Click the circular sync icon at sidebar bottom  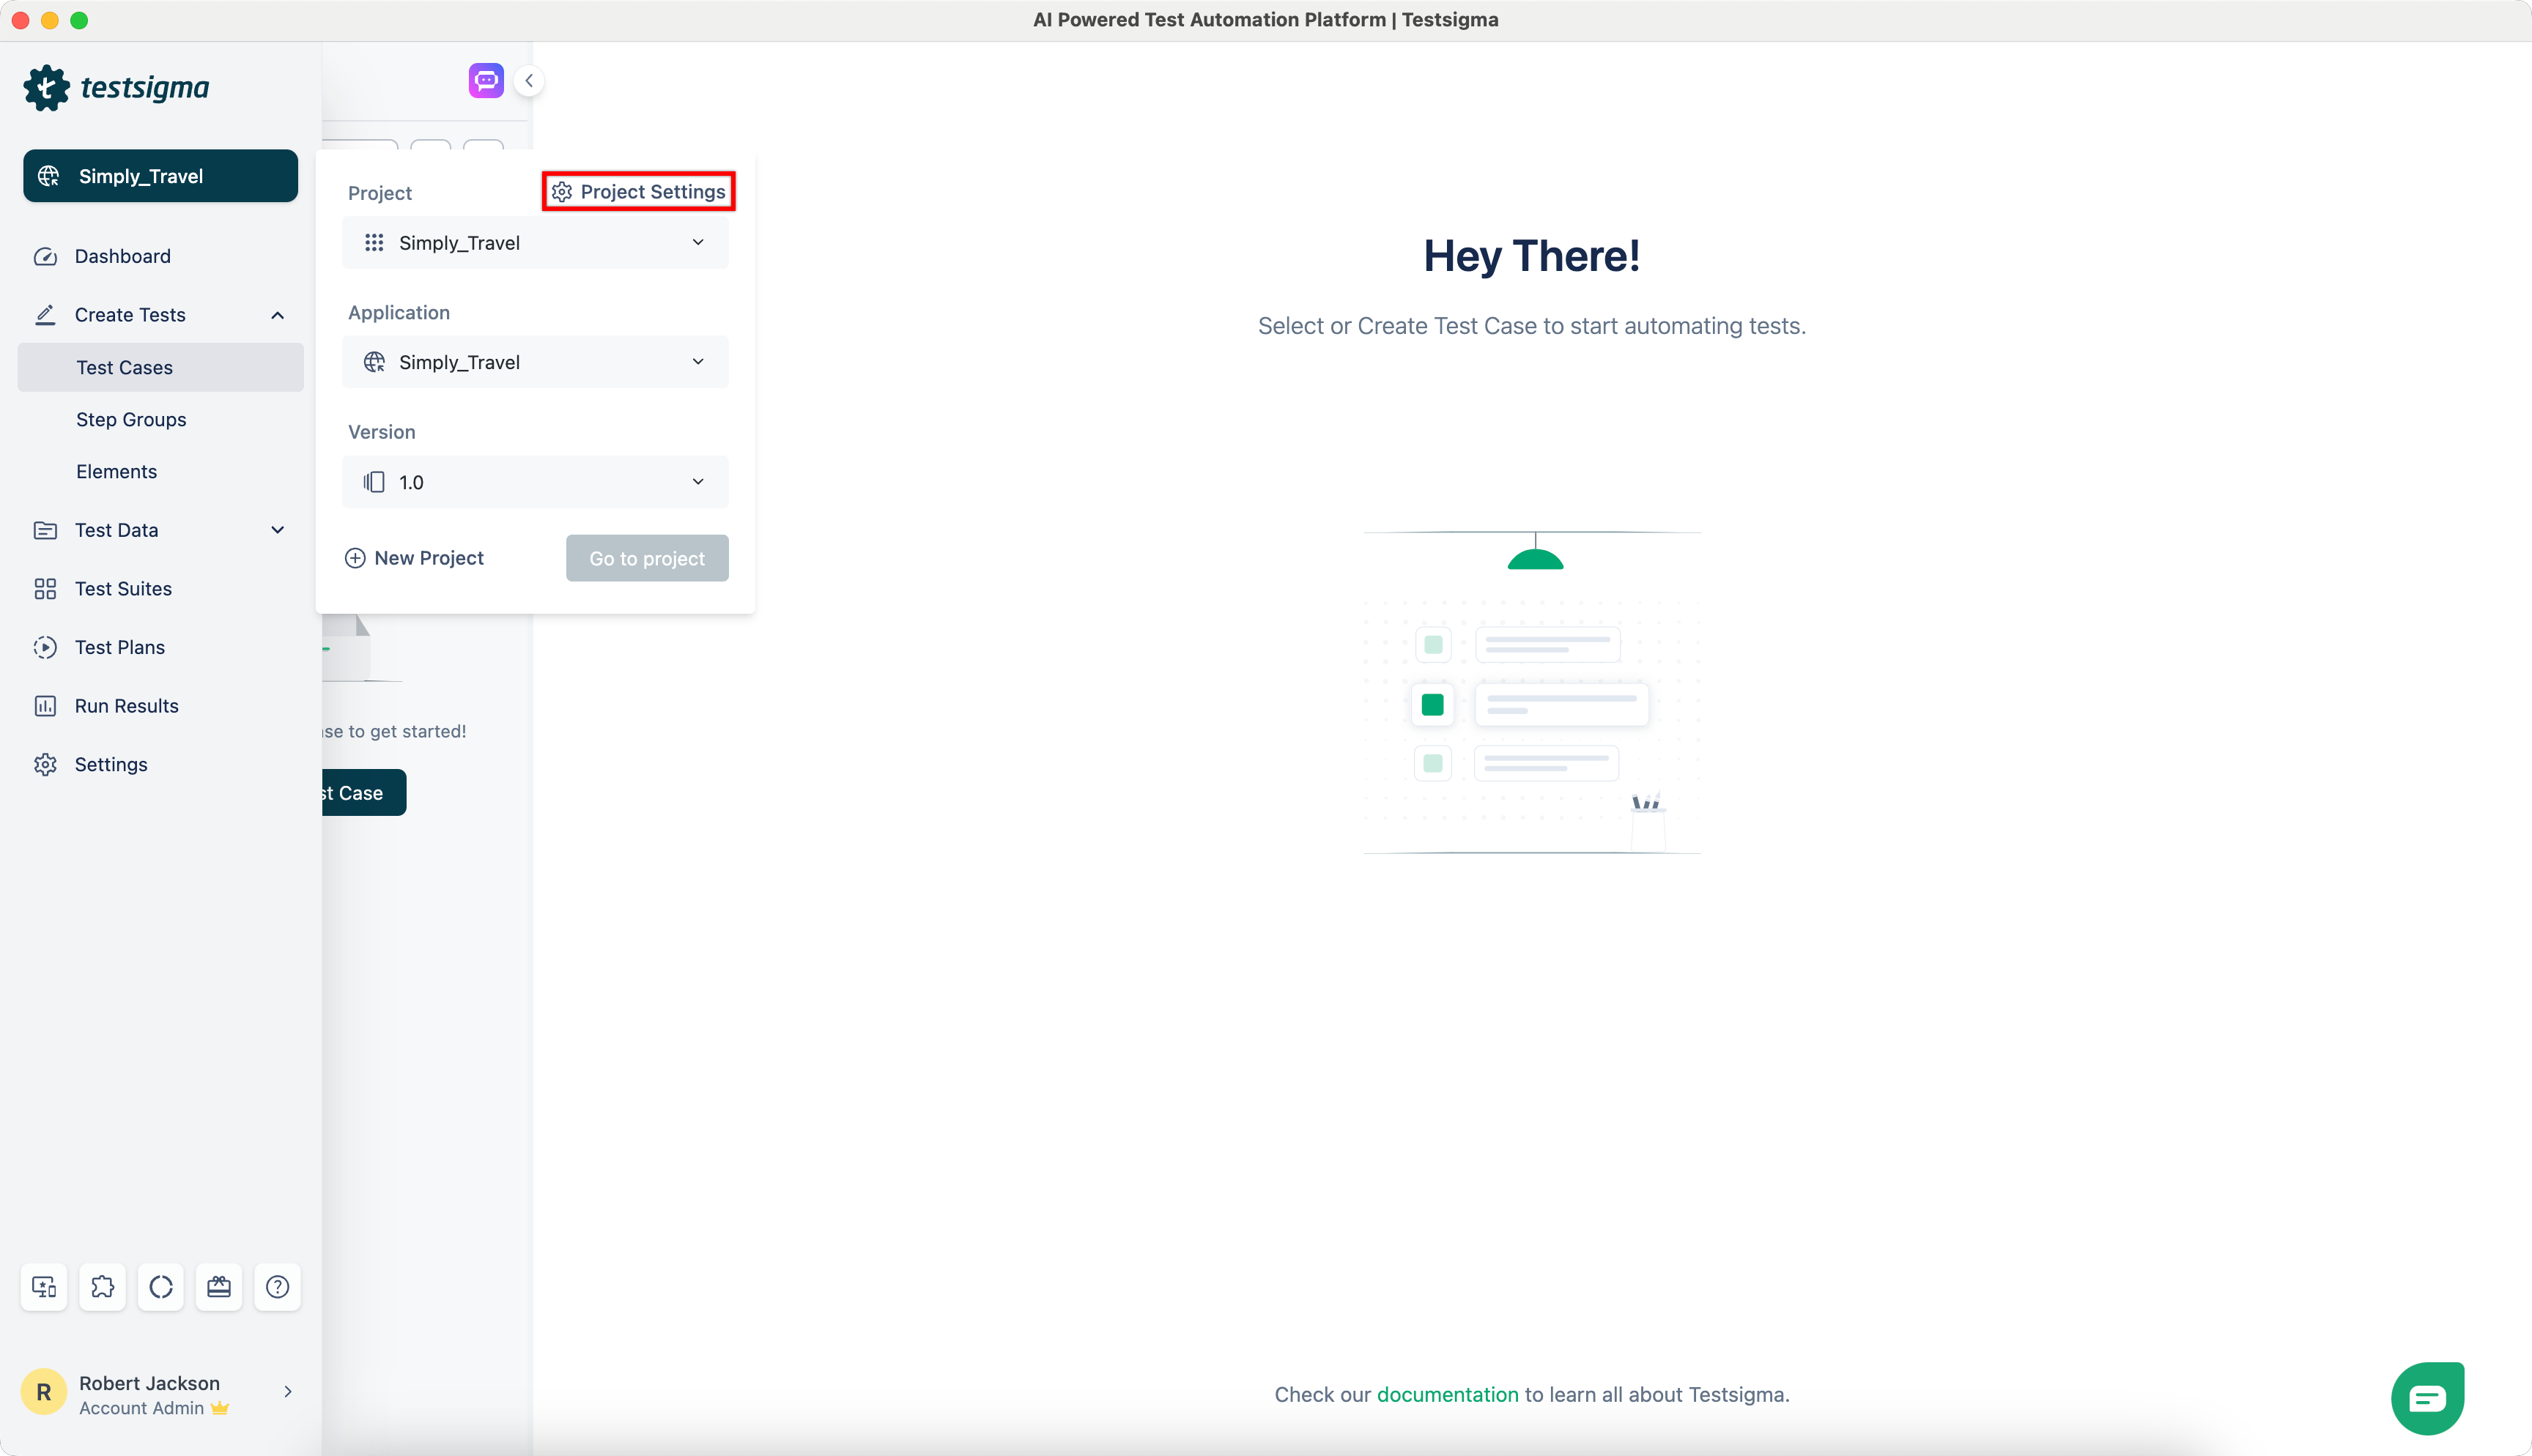click(161, 1286)
